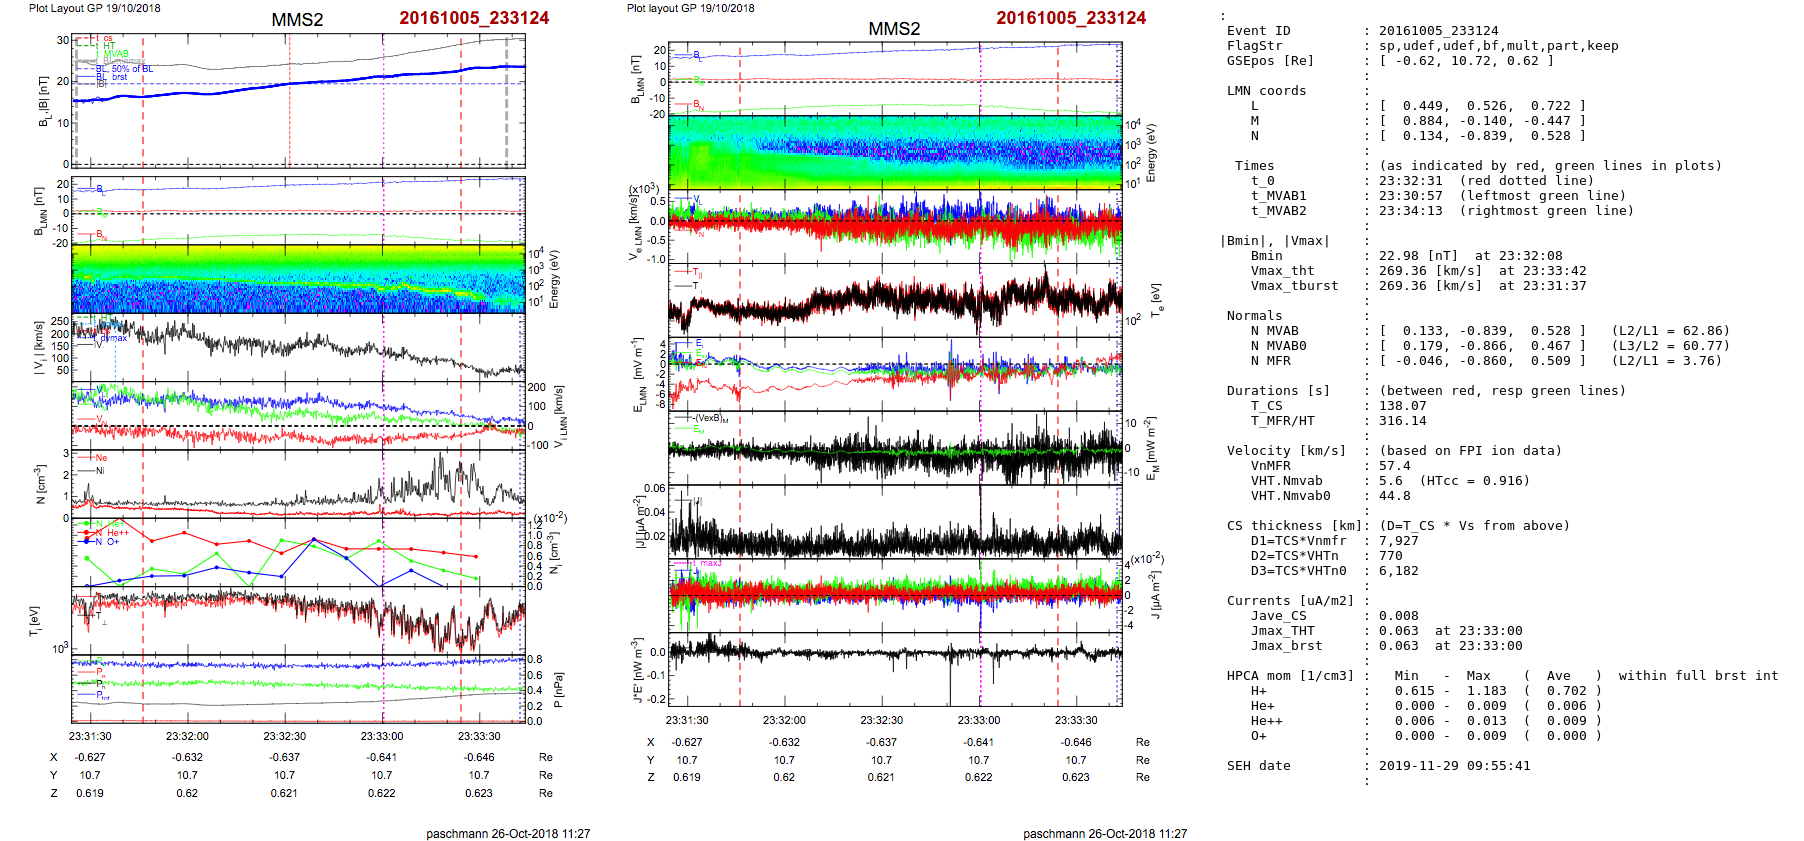The image size is (1804, 841).
Task: Click "Plot Layout GP 19/10/2018" at top left
Action: click(x=95, y=8)
